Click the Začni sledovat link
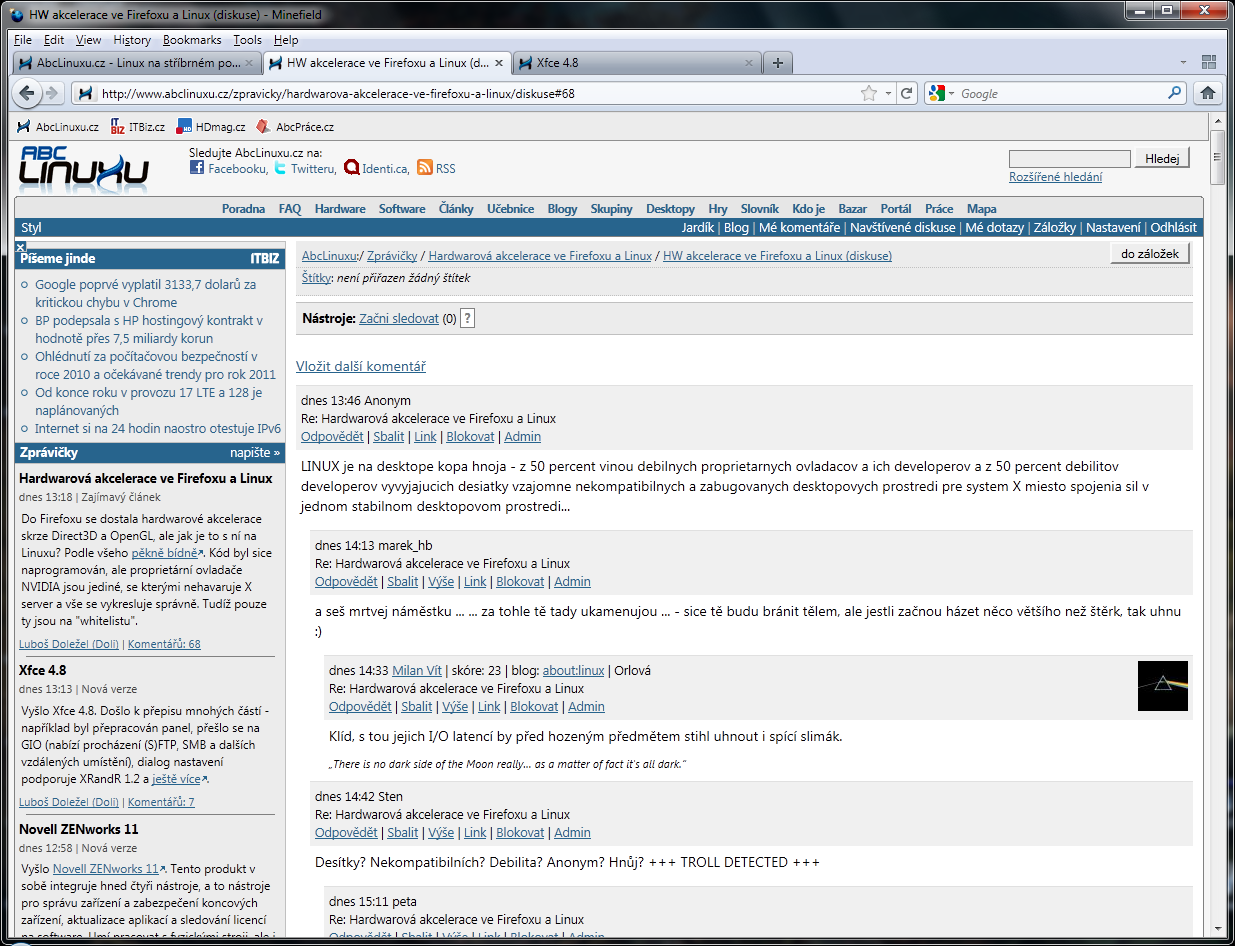Viewport: 1235px width, 946px height. click(x=399, y=318)
